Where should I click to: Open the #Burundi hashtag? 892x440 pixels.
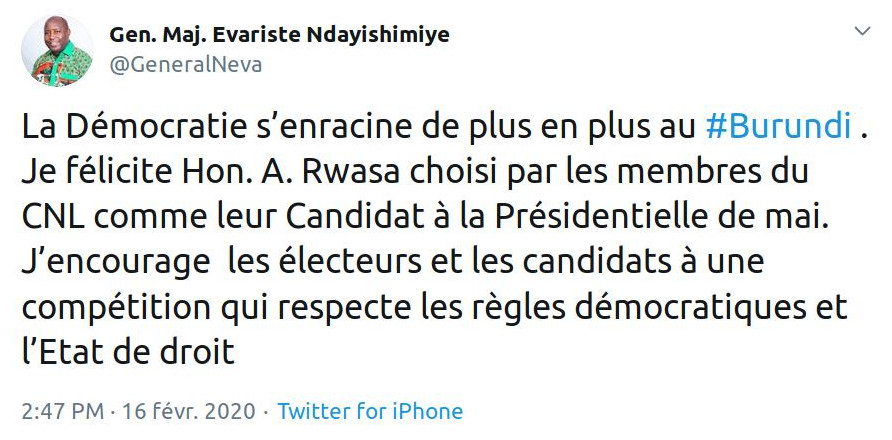779,128
